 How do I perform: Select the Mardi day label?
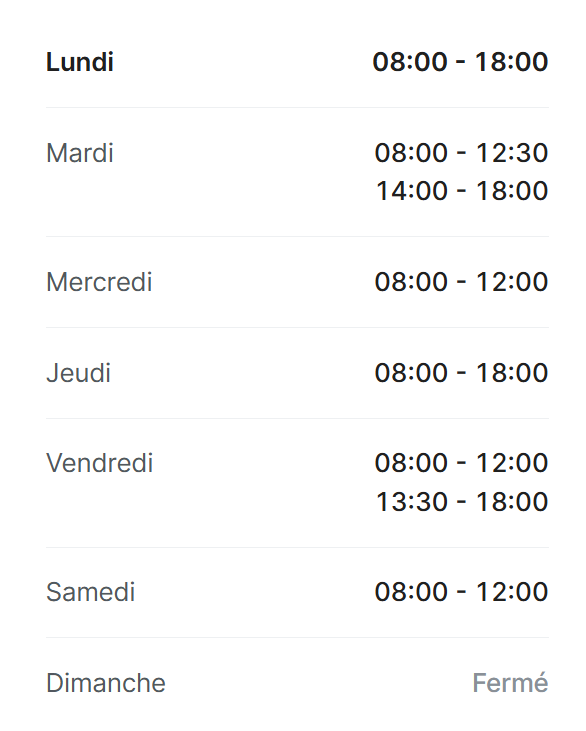[x=80, y=153]
